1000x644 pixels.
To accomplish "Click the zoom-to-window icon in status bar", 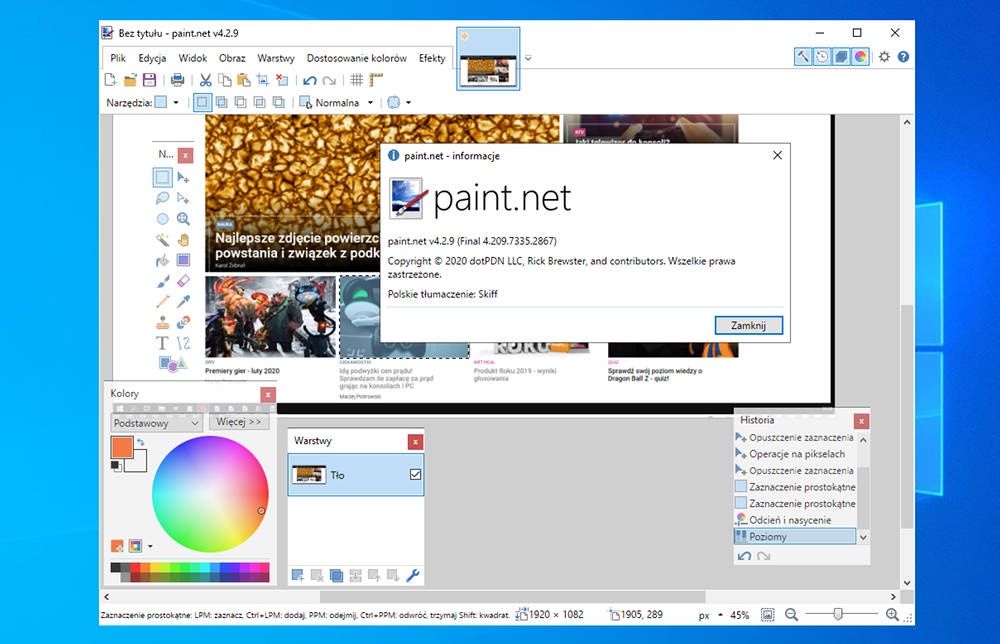I will point(768,615).
